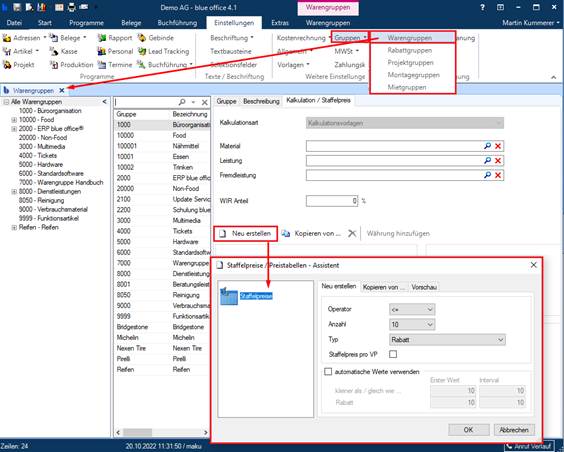Click the Abbrechen button
This screenshot has width=564, height=452.
(514, 430)
